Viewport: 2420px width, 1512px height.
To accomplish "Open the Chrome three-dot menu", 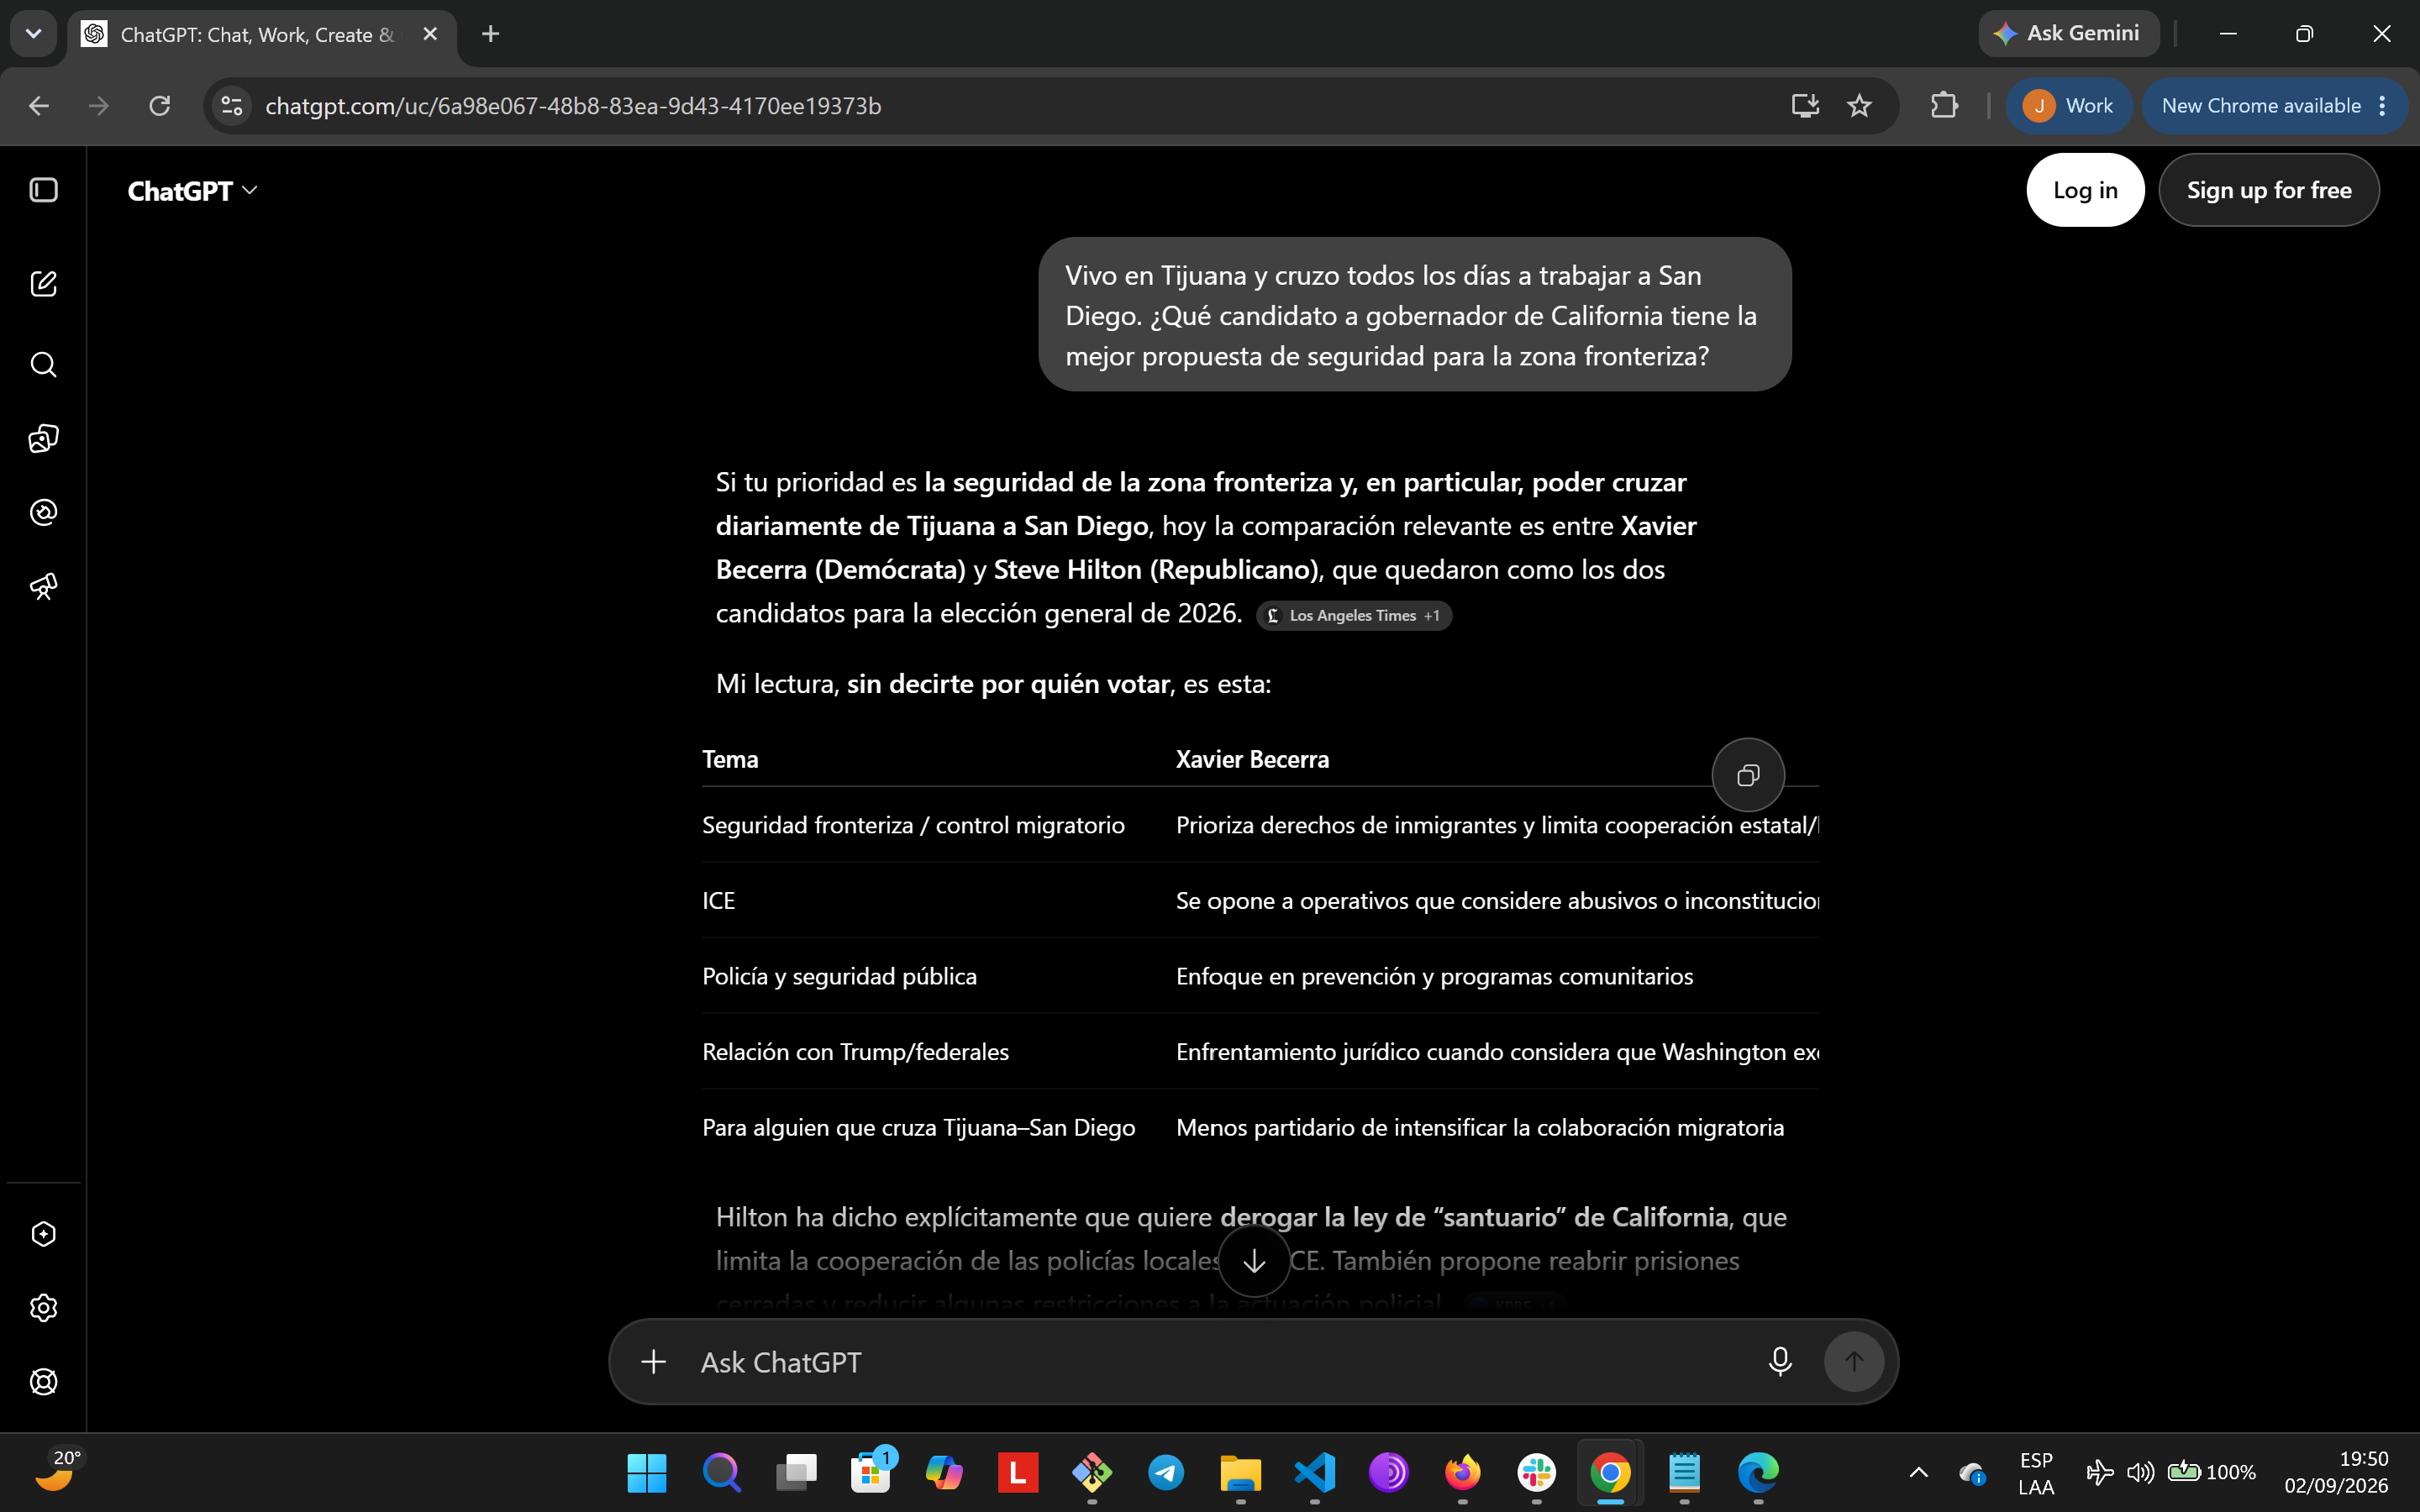I will tap(2383, 106).
